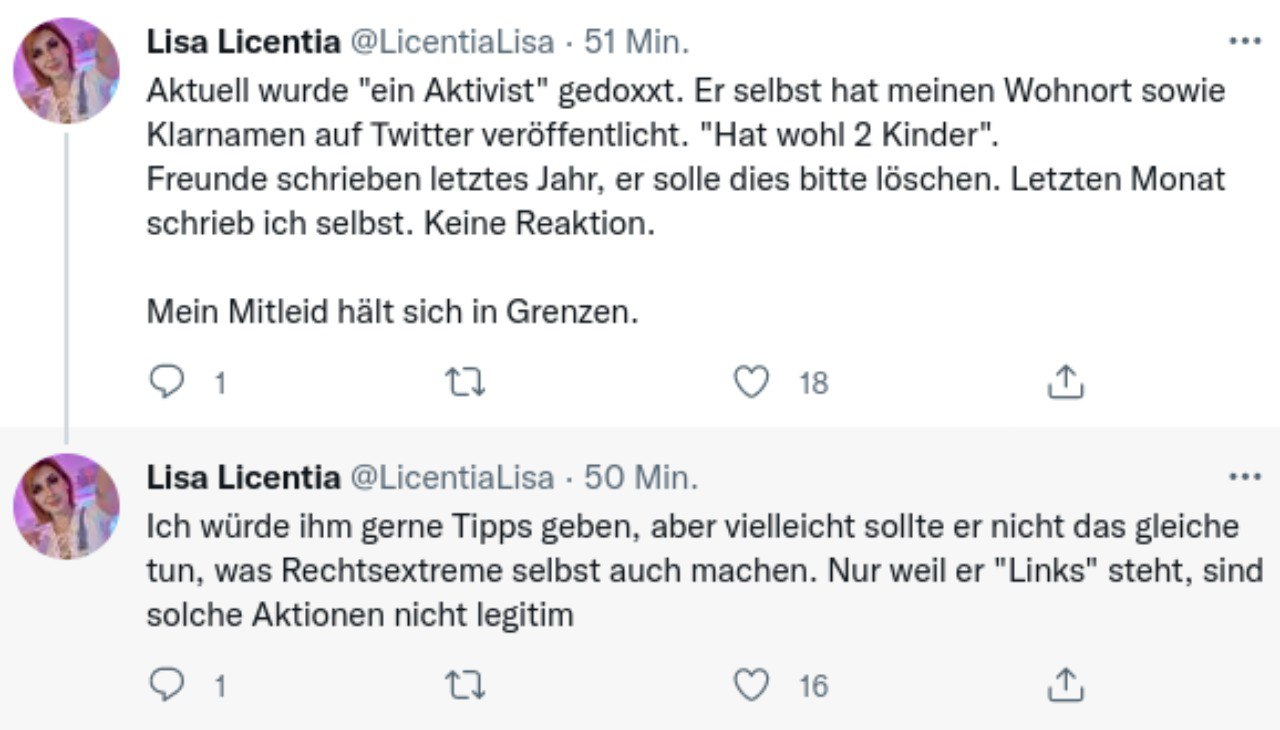The width and height of the screenshot is (1280, 730).
Task: Open more options on the 51 Min. tweet
Action: [x=1244, y=43]
